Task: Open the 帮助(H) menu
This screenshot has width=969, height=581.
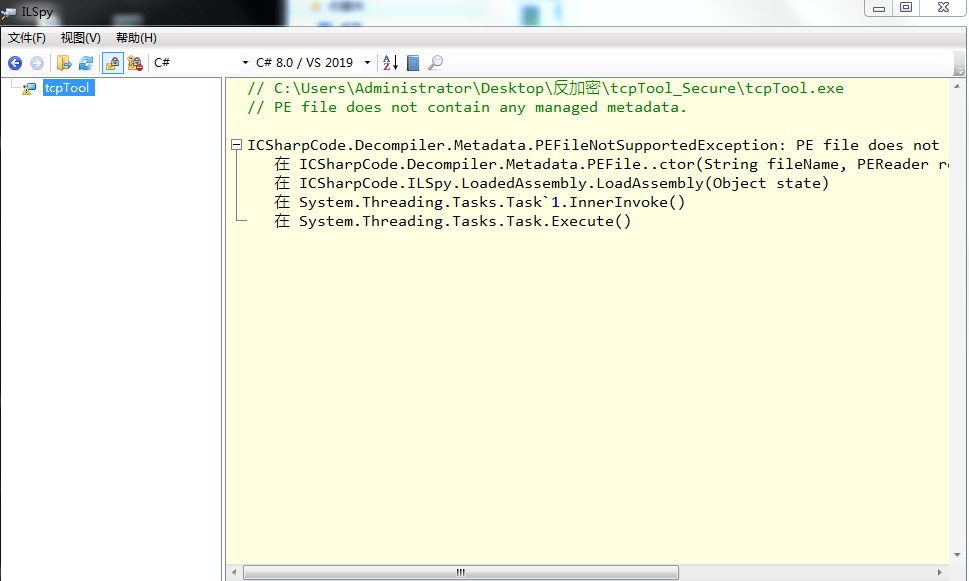Action: pos(136,37)
